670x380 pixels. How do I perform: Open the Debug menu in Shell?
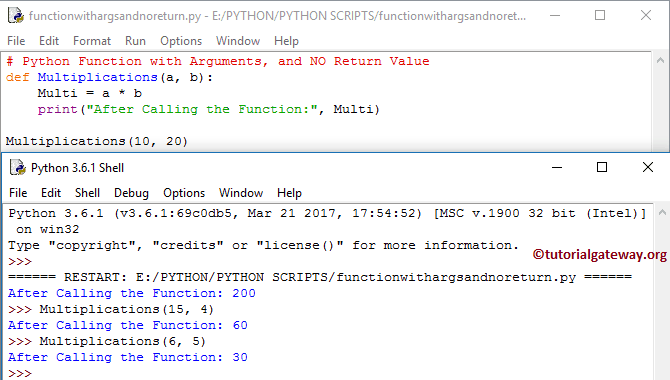[x=131, y=193]
